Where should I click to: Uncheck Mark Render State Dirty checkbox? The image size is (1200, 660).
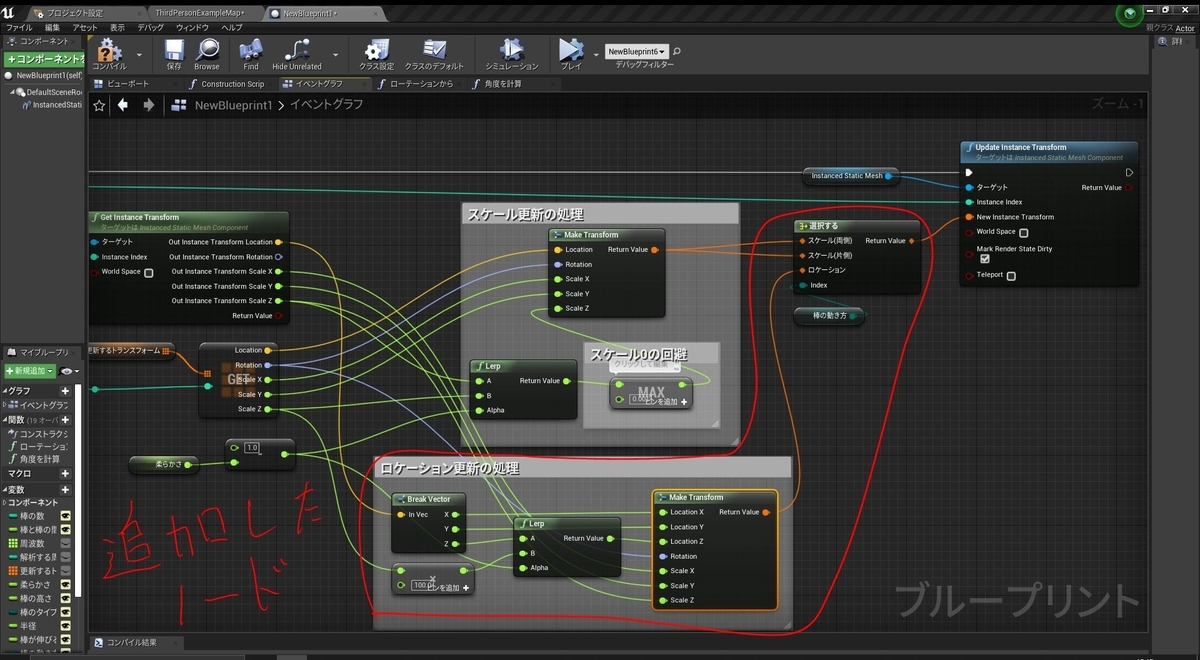(985, 259)
